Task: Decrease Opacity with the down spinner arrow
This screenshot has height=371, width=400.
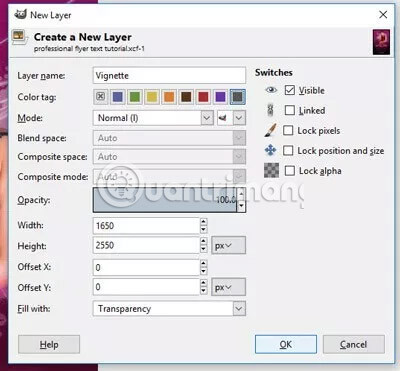Action: (242, 206)
